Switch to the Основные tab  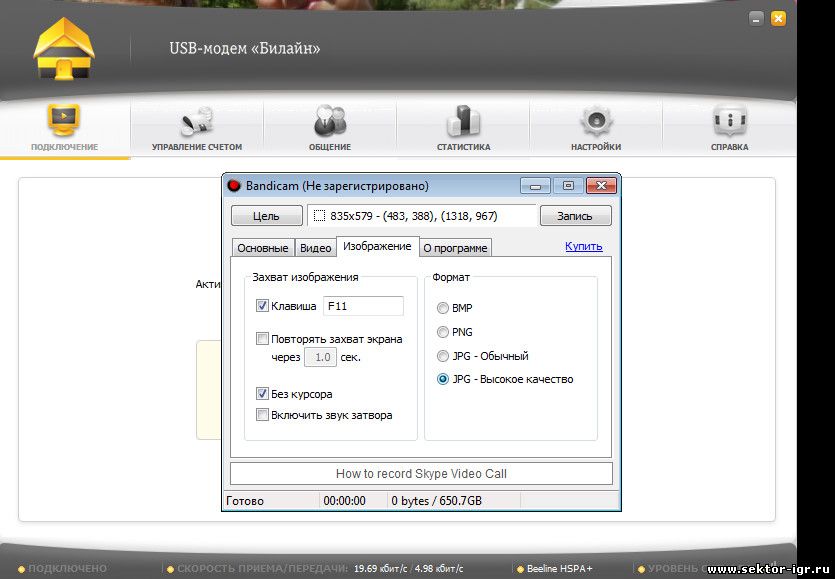[263, 248]
